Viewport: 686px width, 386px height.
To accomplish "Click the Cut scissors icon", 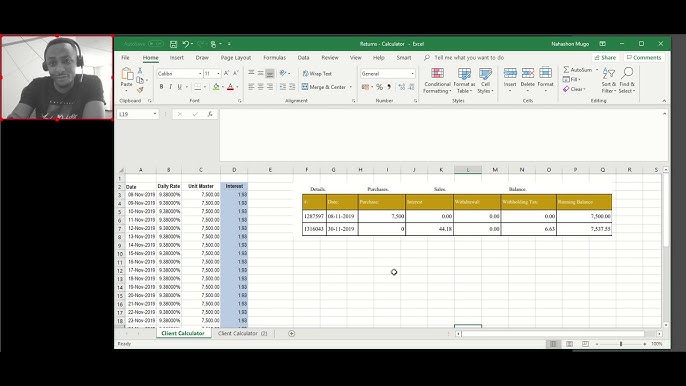I will tap(140, 70).
